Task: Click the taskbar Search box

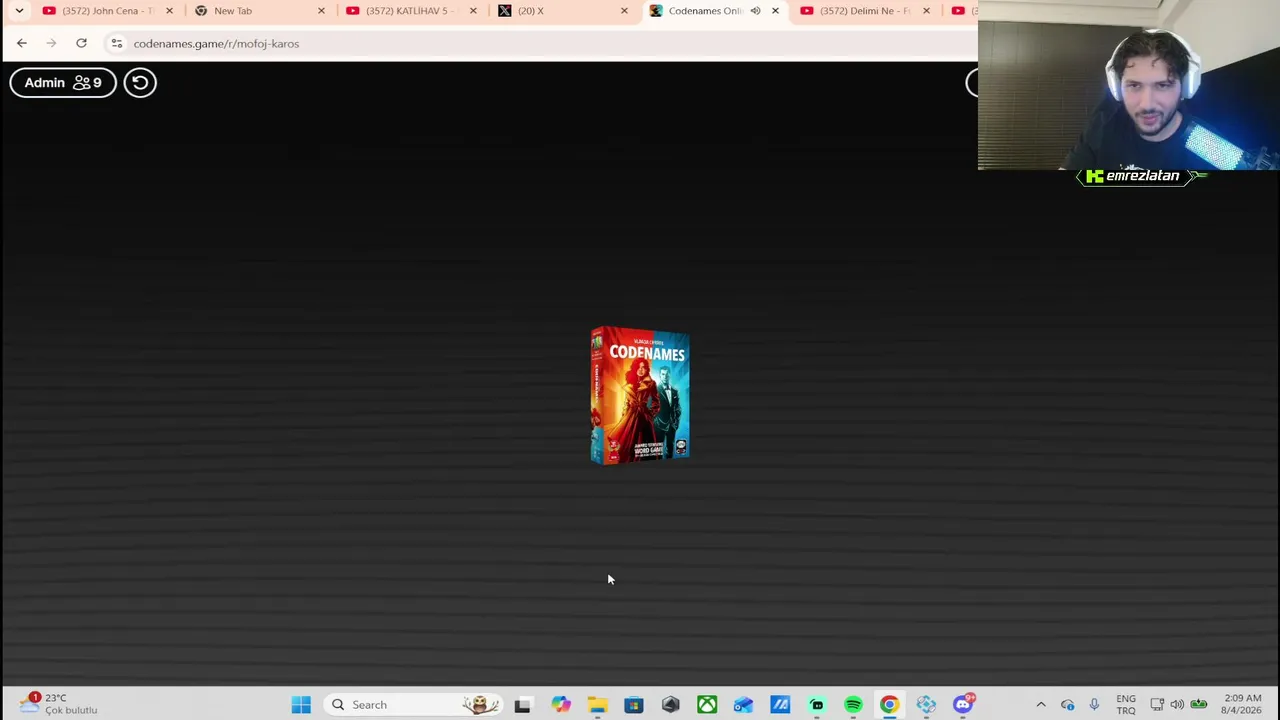Action: [415, 705]
